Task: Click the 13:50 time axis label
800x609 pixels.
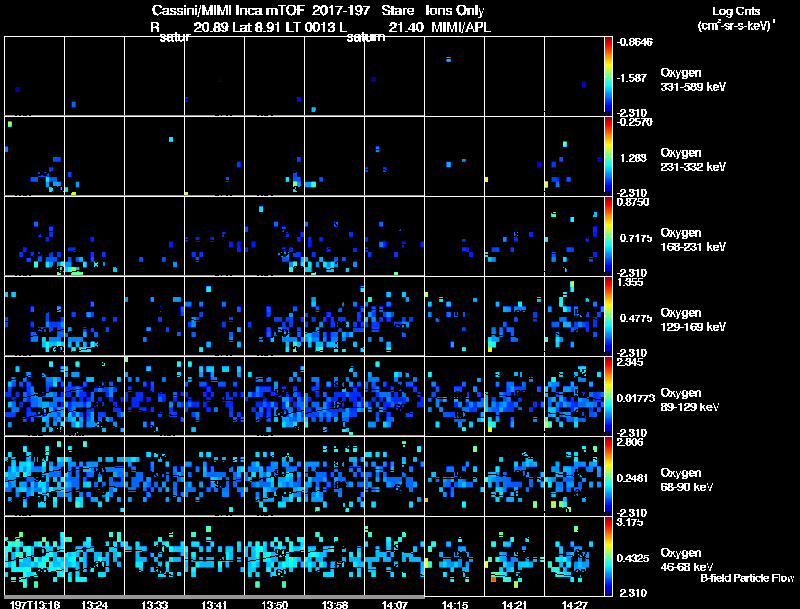Action: [274, 605]
